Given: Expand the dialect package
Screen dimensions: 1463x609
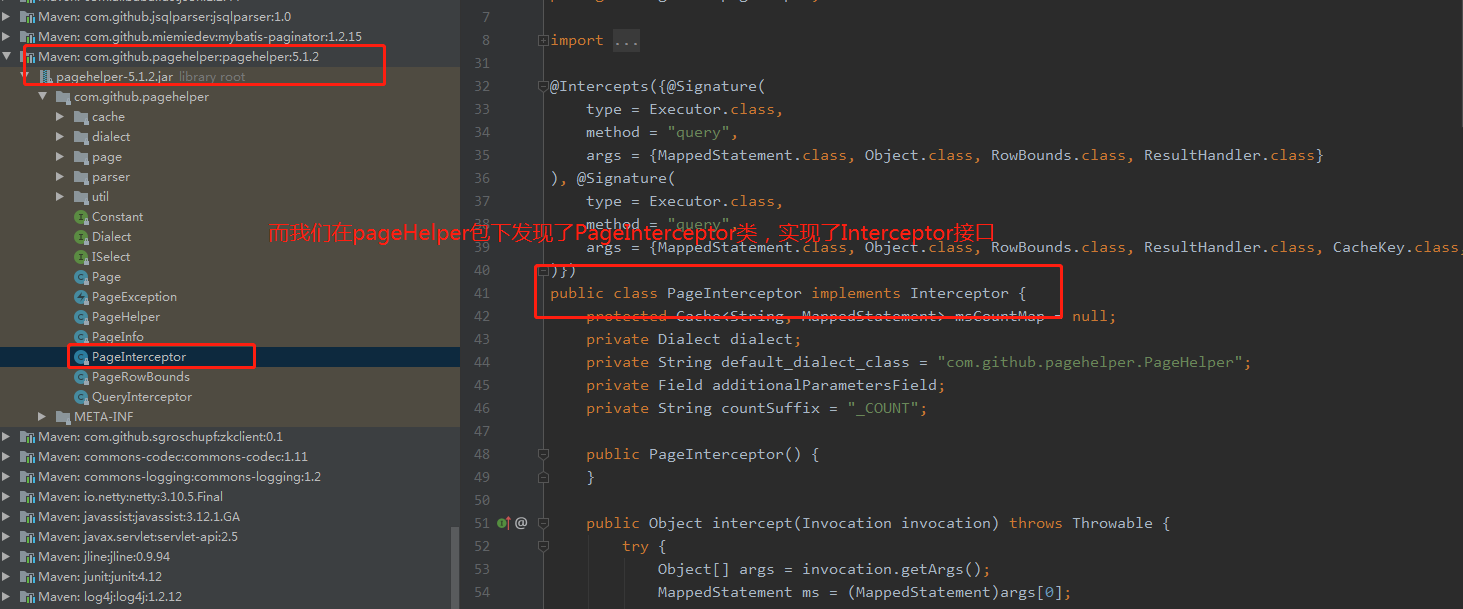Looking at the screenshot, I should [59, 136].
